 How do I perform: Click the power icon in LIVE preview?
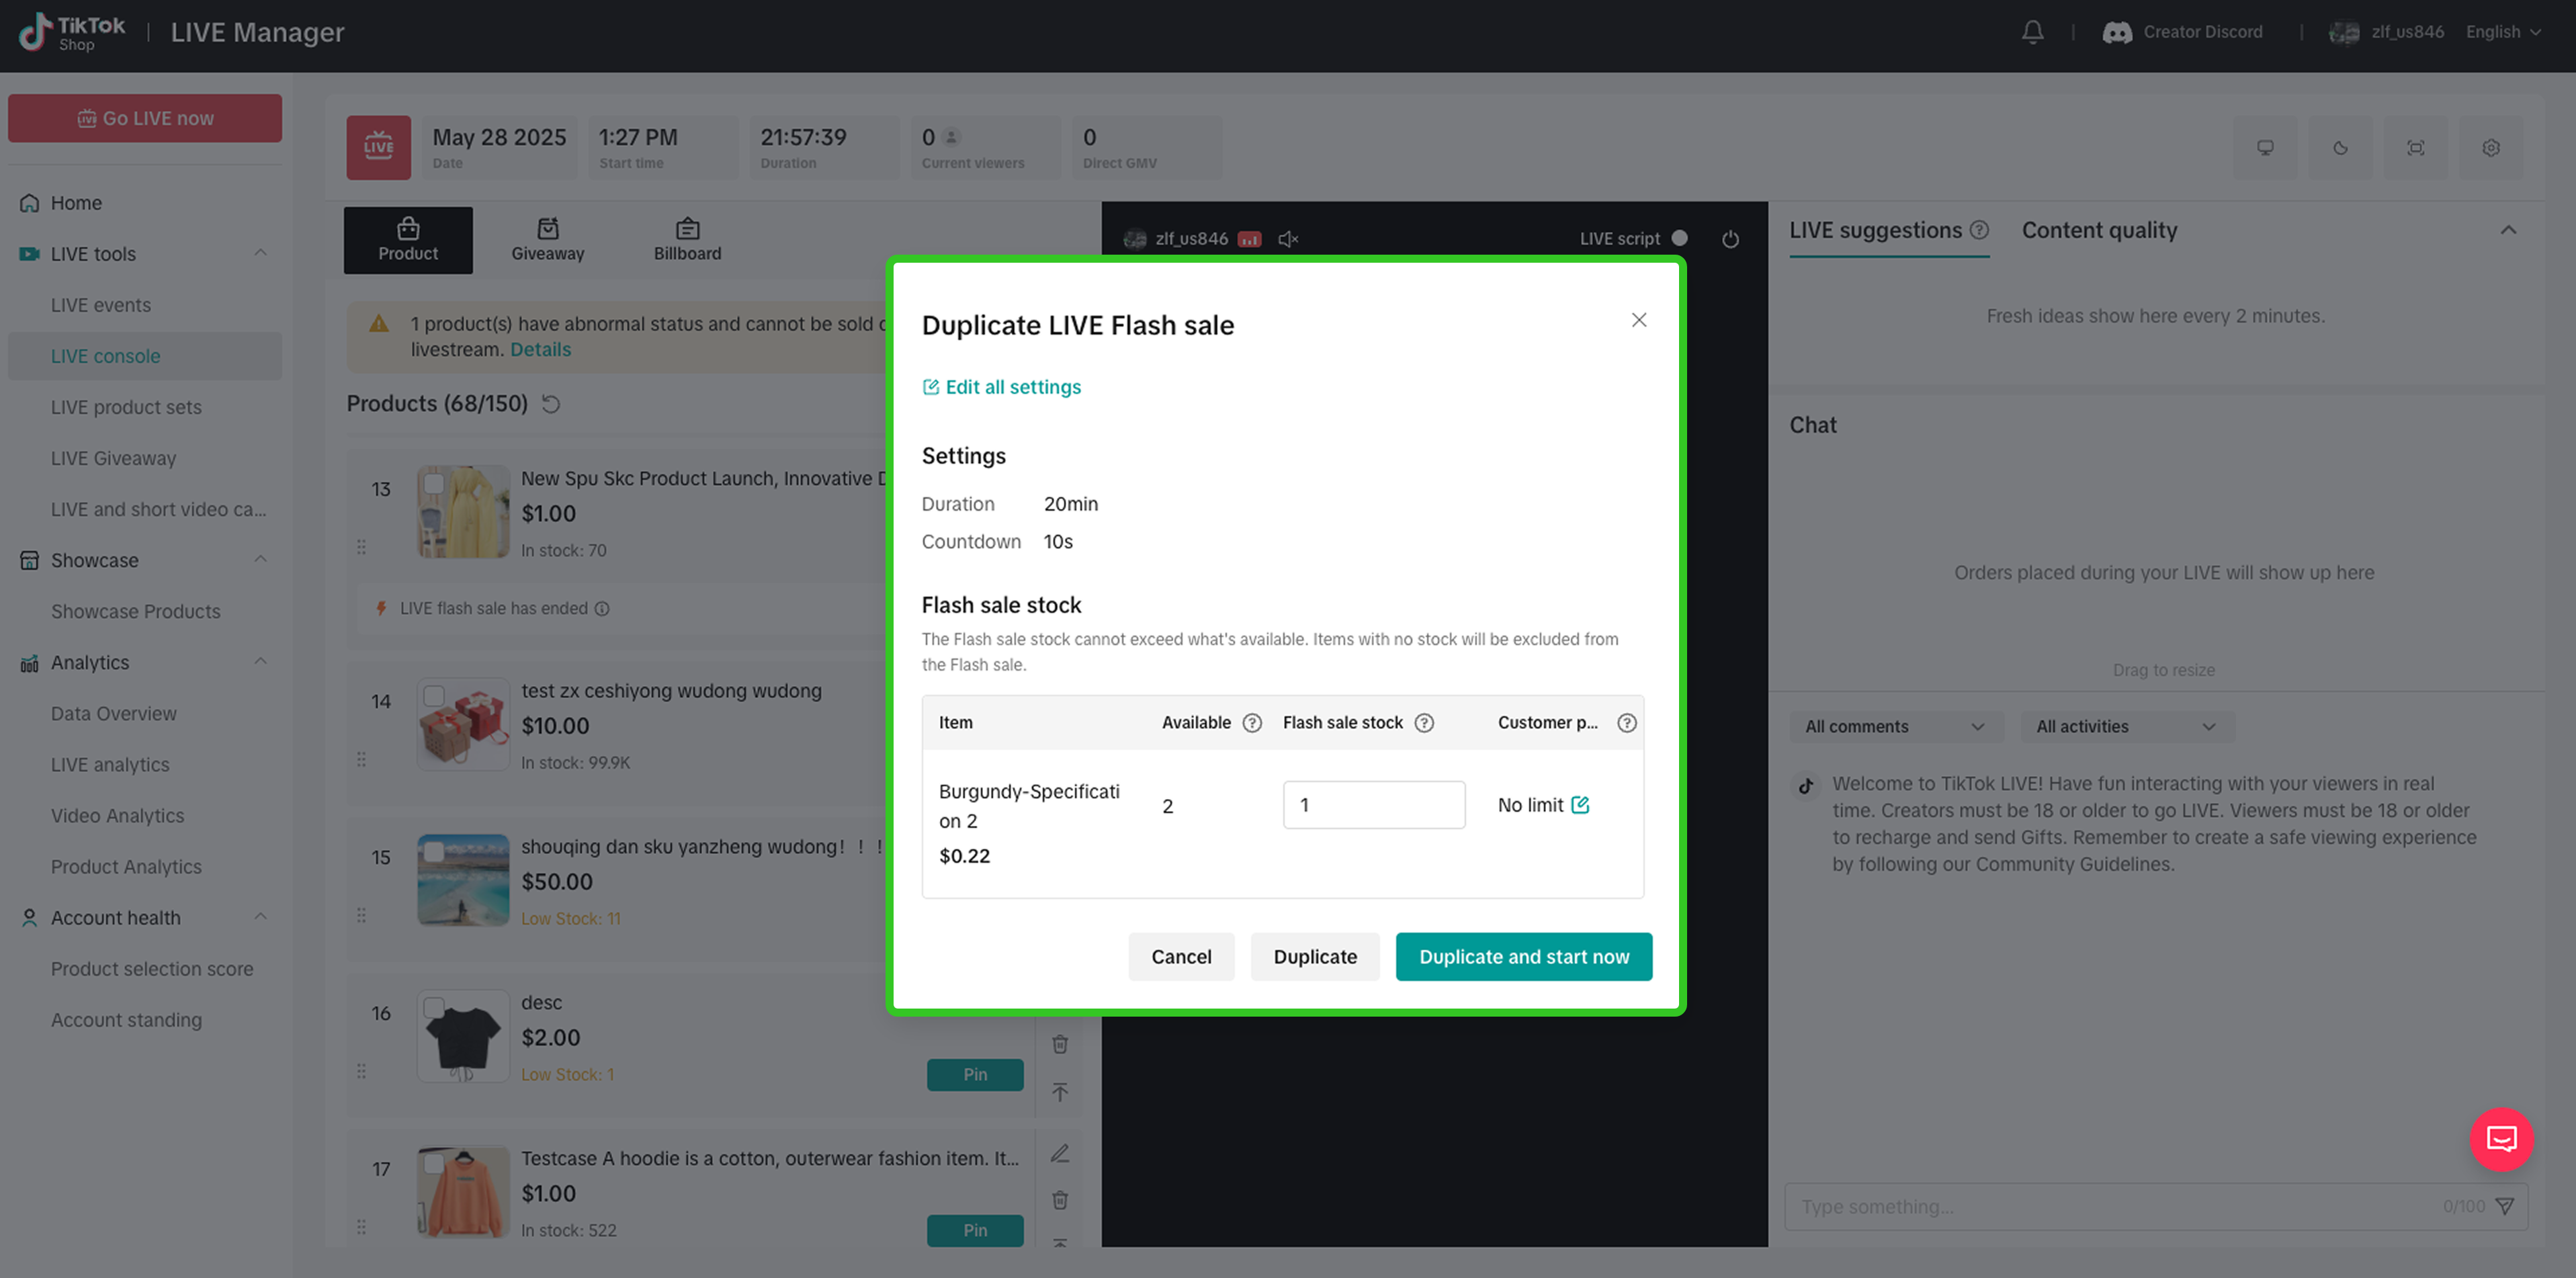(x=1730, y=239)
